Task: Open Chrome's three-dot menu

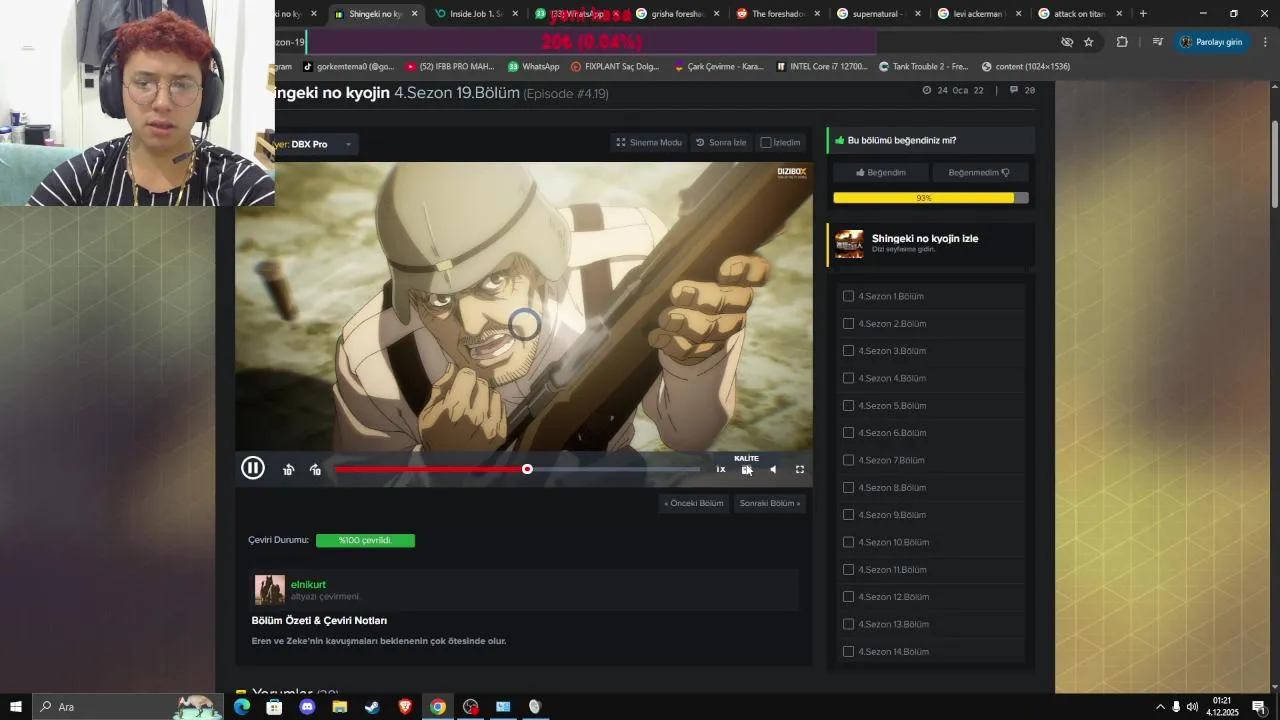Action: 1265,42
